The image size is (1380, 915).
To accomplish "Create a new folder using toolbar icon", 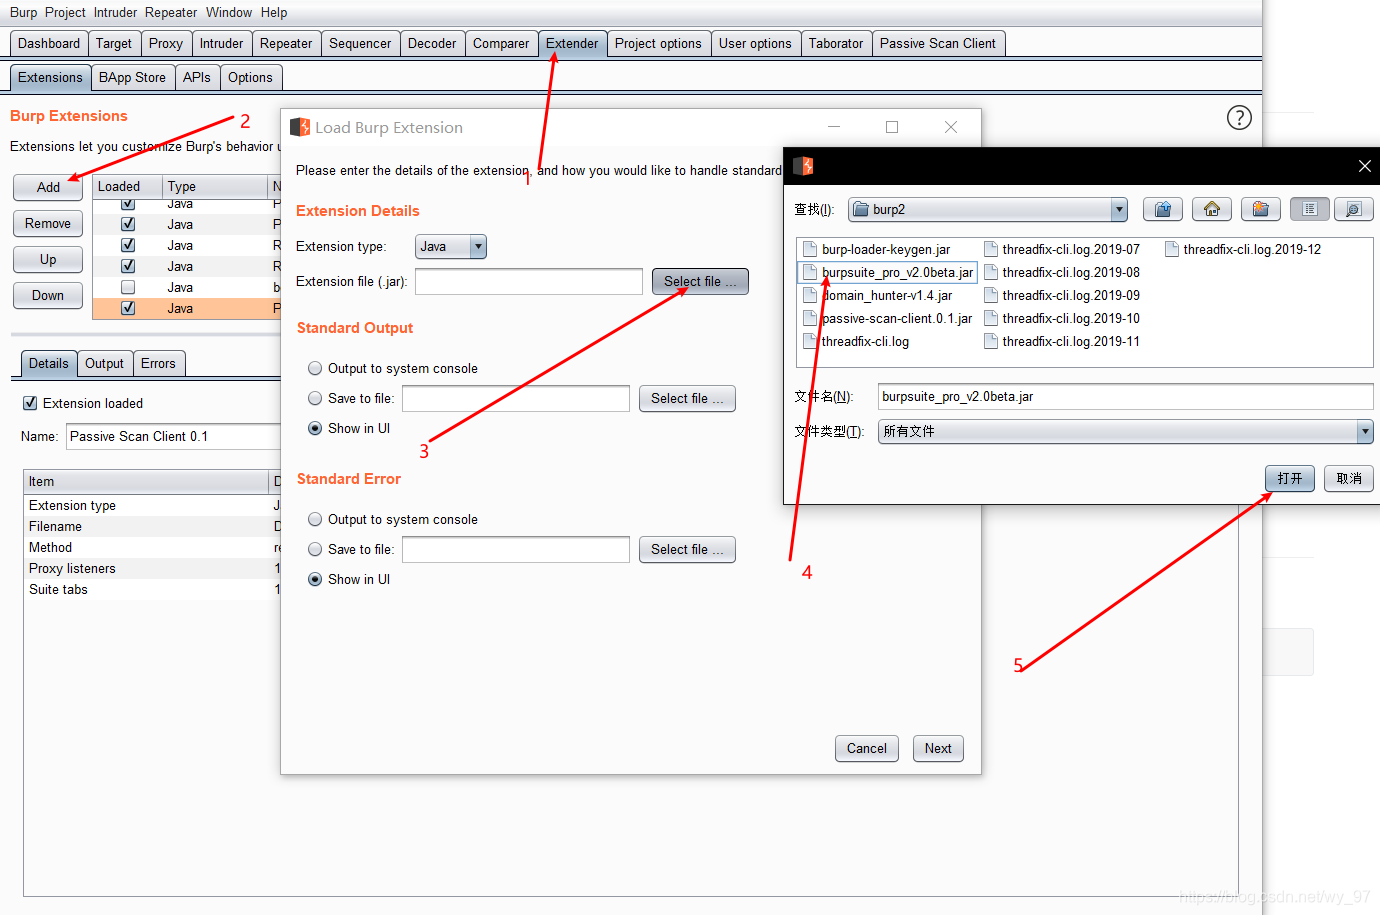I will coord(1260,209).
